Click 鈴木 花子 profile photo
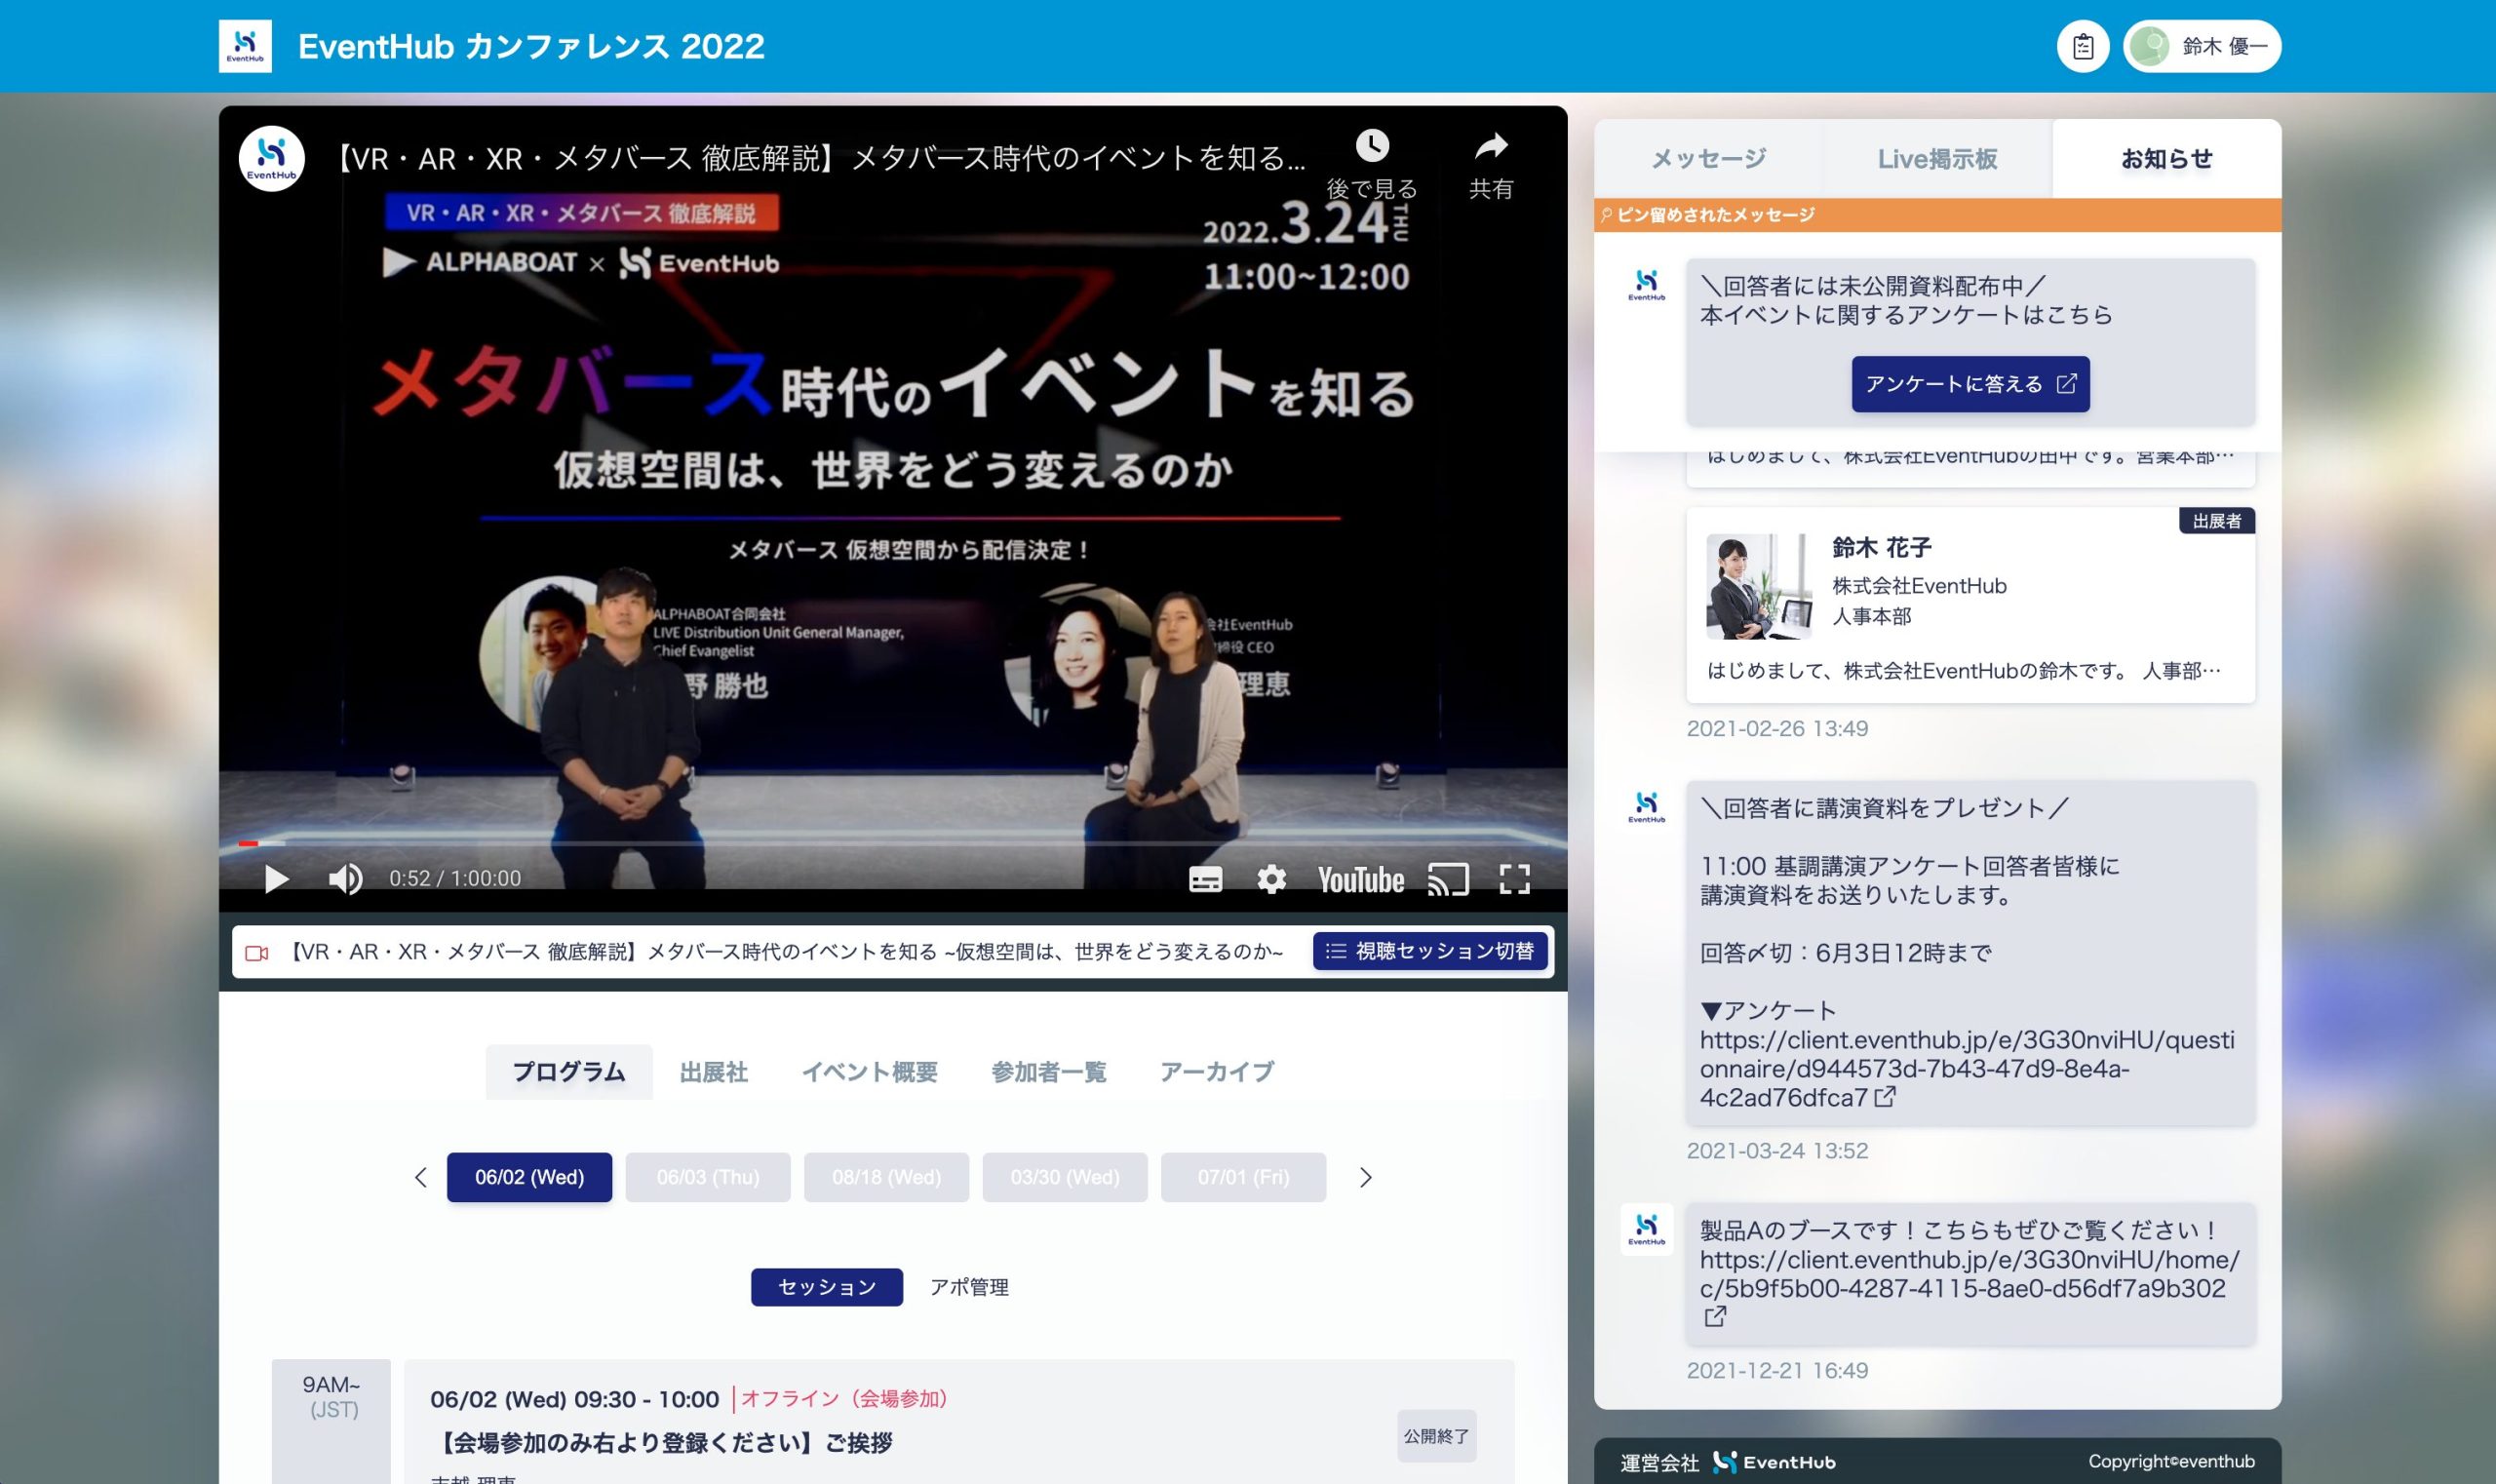The height and width of the screenshot is (1484, 2496). click(1758, 586)
